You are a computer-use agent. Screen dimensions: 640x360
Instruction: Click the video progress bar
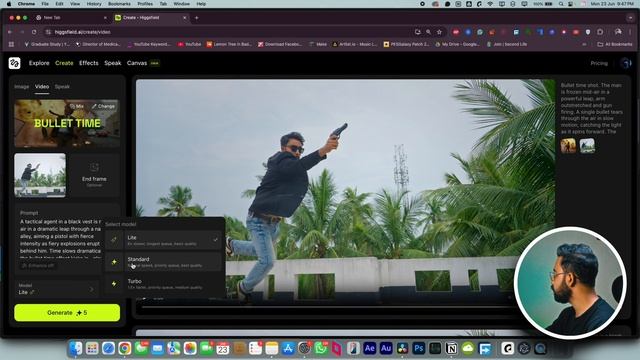coord(327,307)
